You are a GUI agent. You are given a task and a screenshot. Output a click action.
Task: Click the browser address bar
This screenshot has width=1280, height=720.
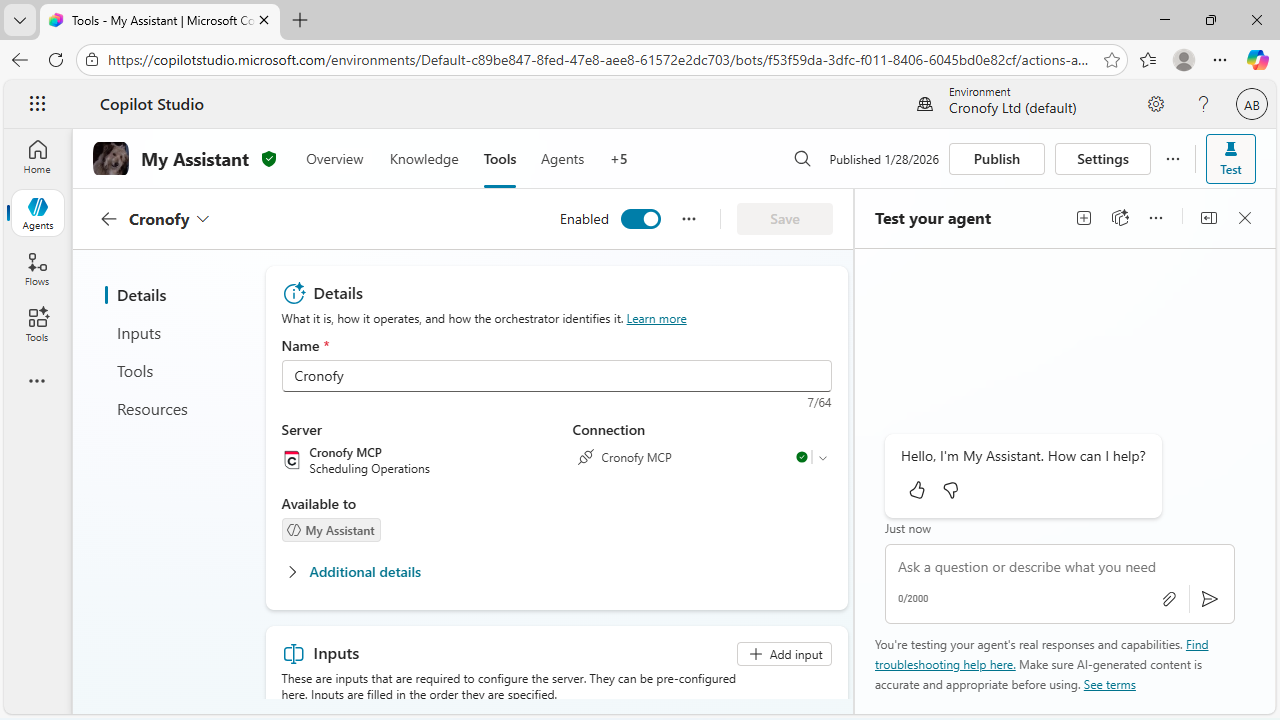[x=598, y=60]
